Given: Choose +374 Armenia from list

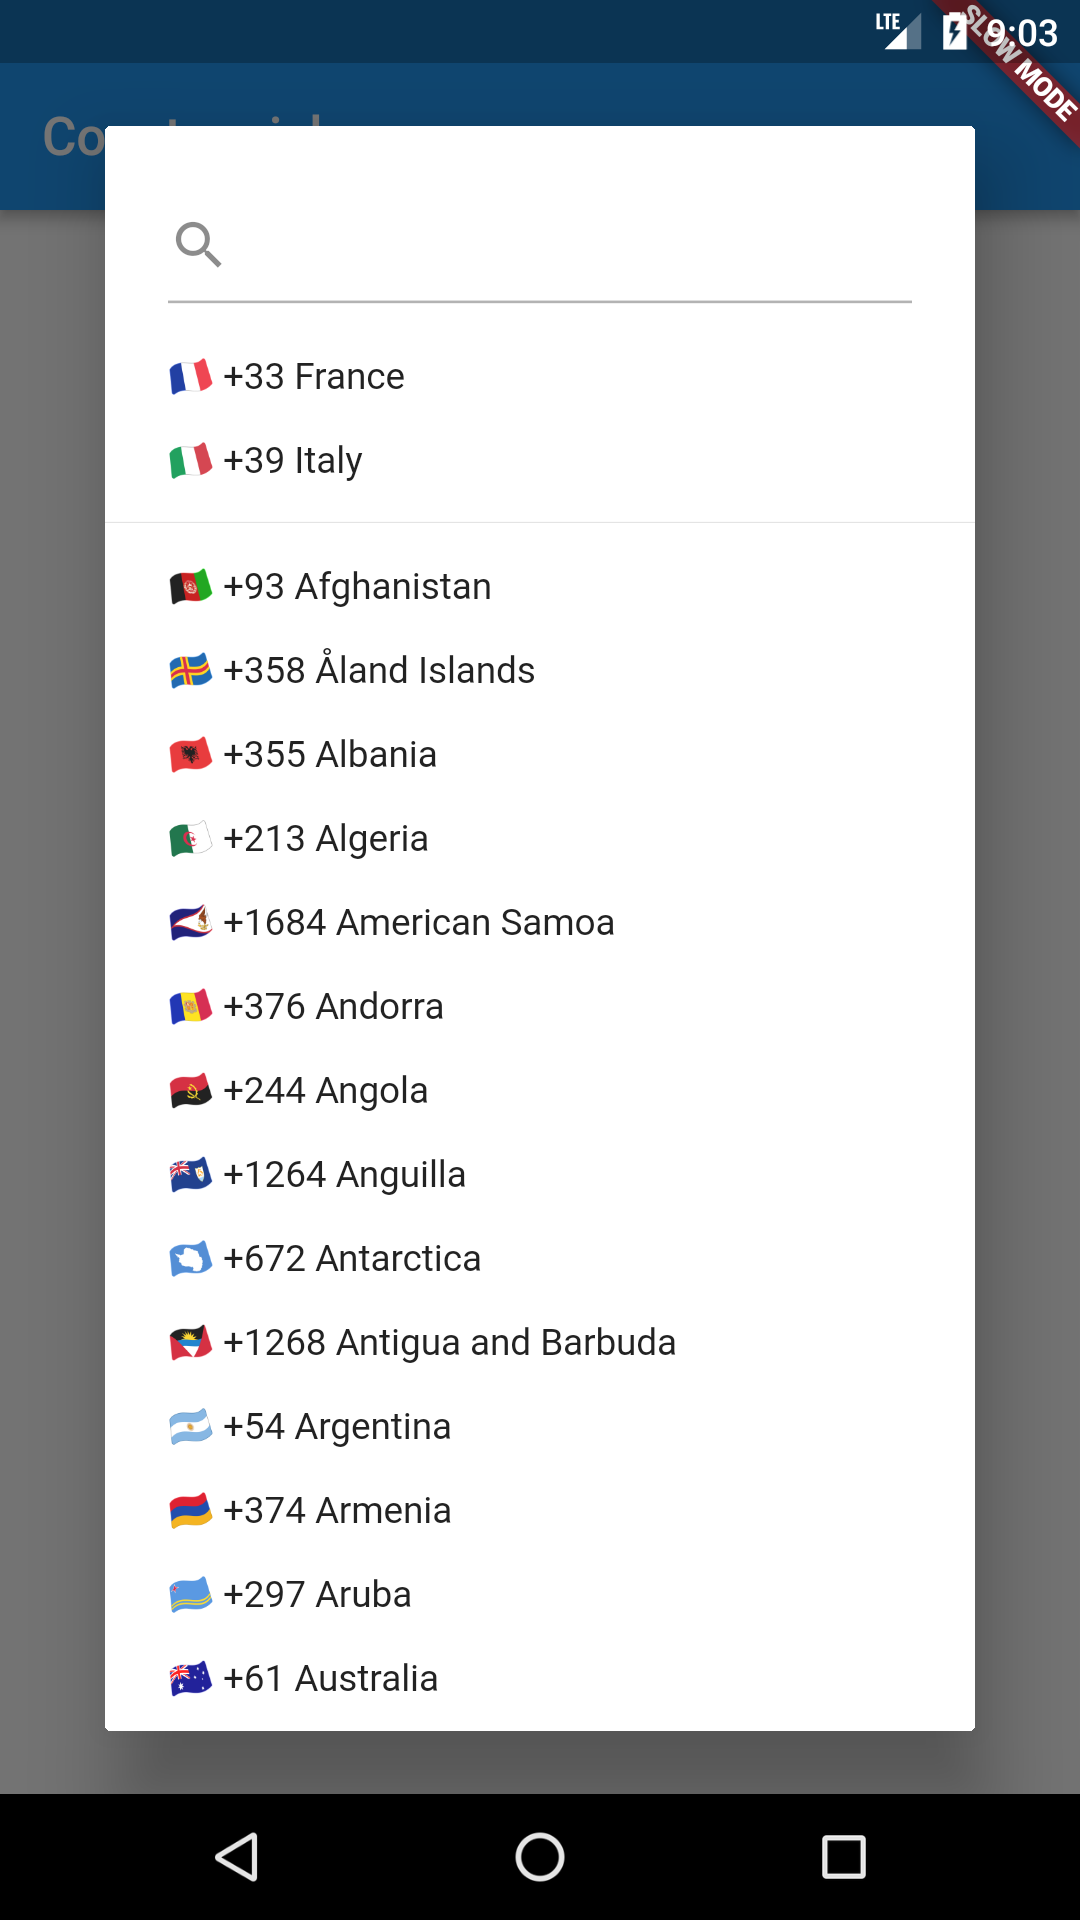Looking at the screenshot, I should click(337, 1511).
